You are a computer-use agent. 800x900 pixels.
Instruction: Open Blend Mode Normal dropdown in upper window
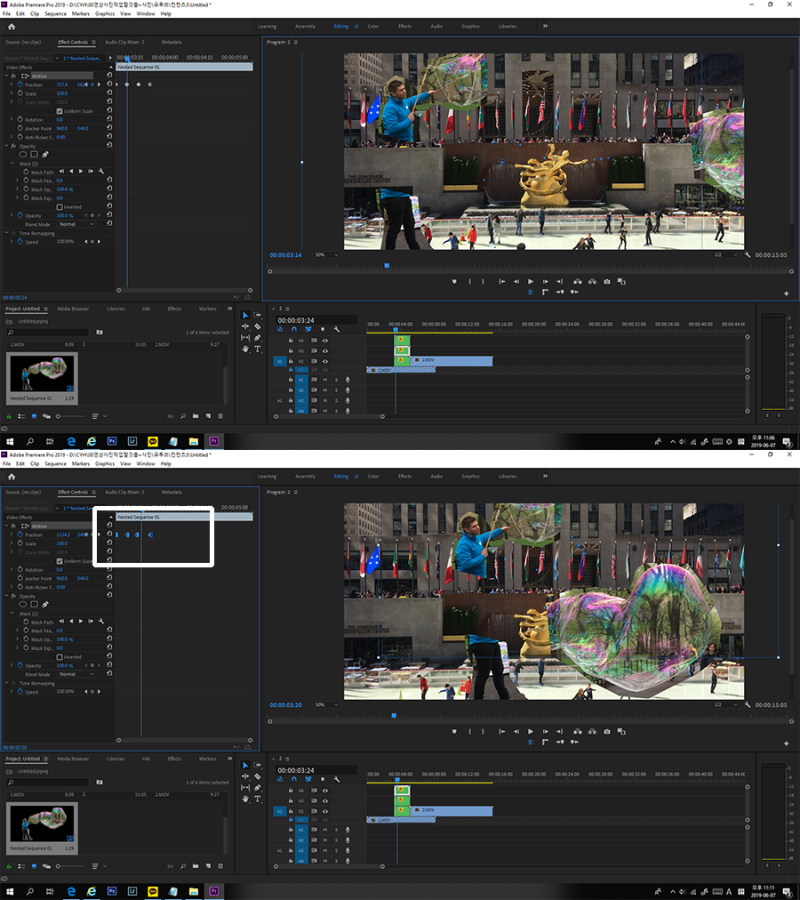click(76, 224)
